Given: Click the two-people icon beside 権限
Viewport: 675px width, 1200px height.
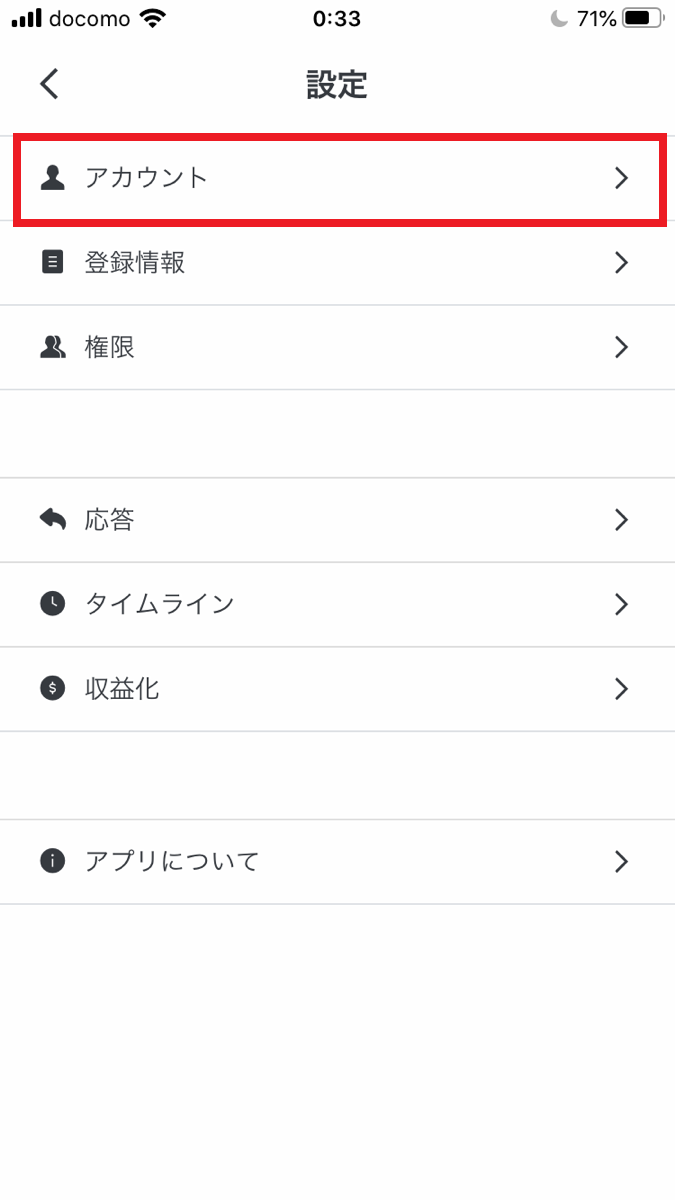Looking at the screenshot, I should click(x=52, y=347).
